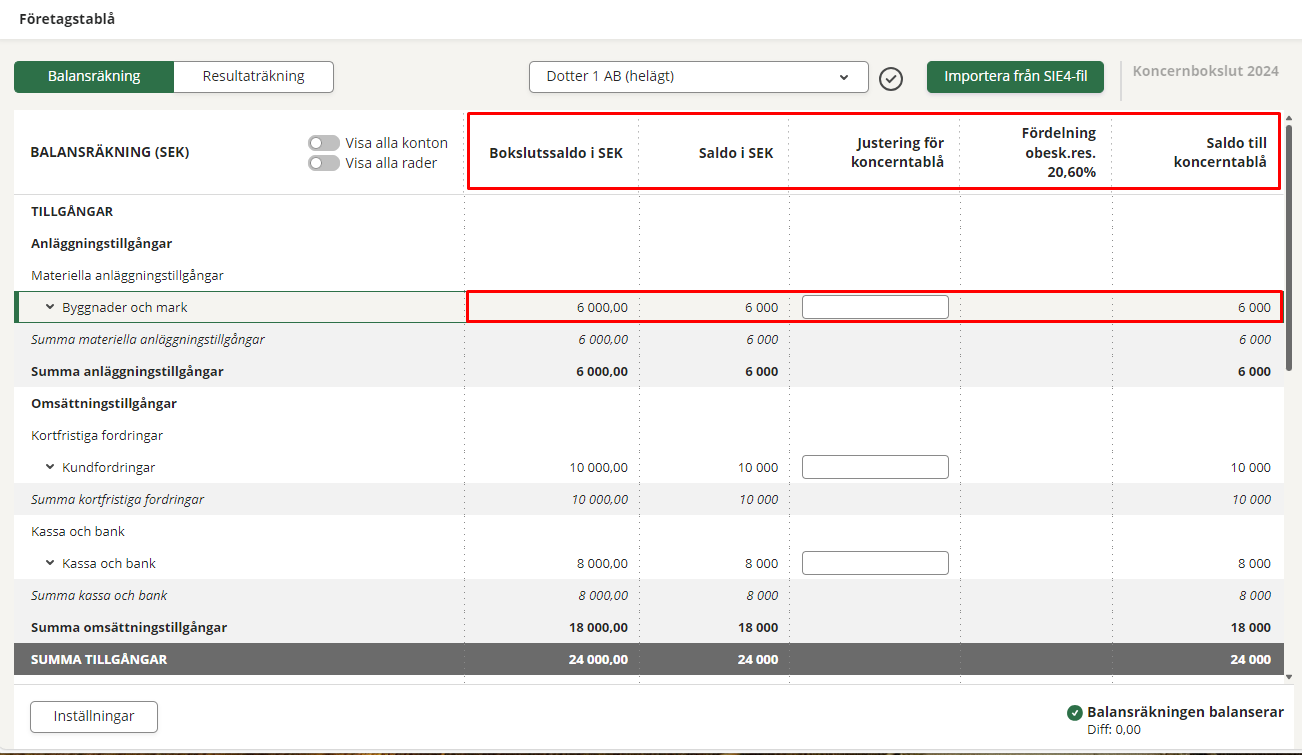
Task: Click the SUMMA TILLGÅNGAR total row
Action: click(99, 659)
